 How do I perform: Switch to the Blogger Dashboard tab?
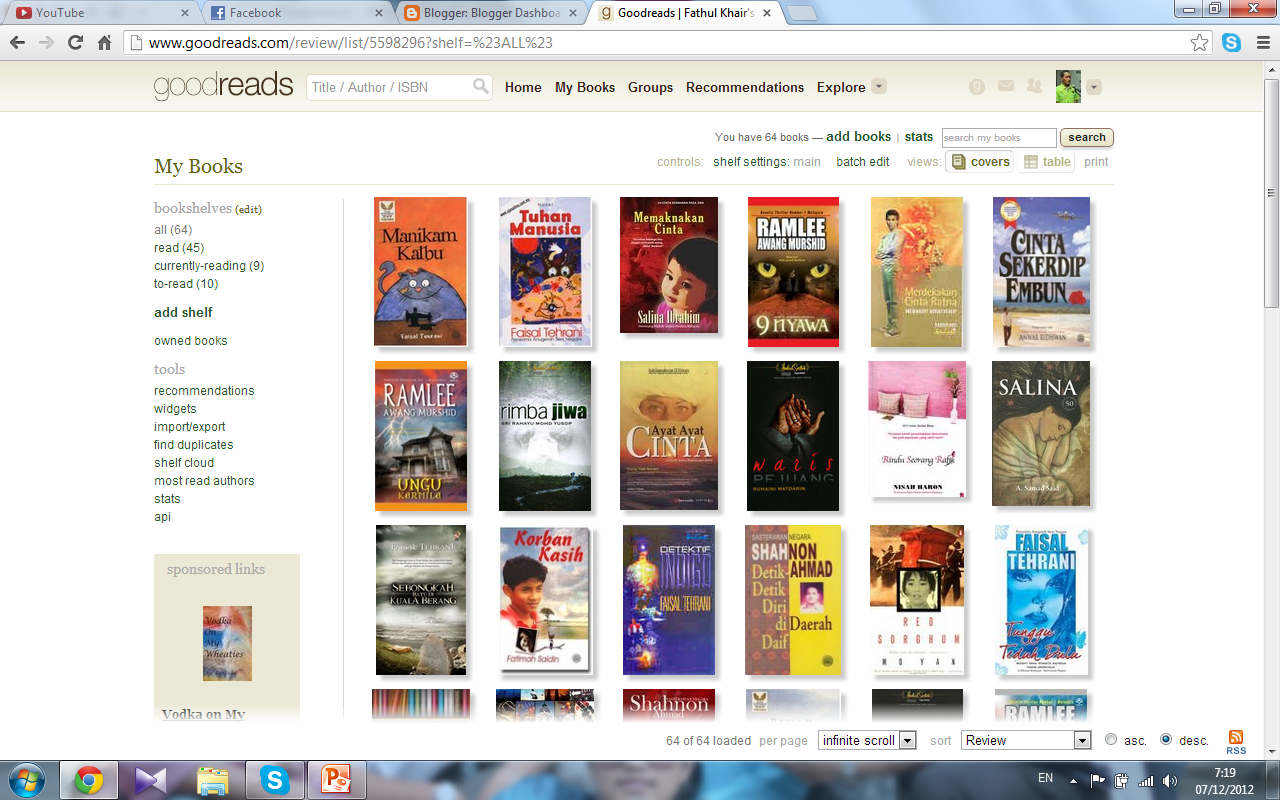(x=490, y=13)
